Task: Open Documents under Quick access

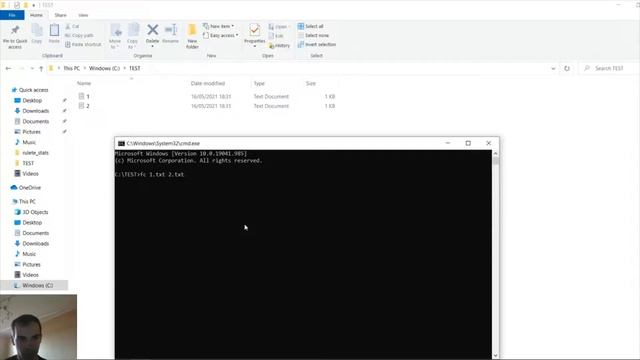Action: [36, 121]
